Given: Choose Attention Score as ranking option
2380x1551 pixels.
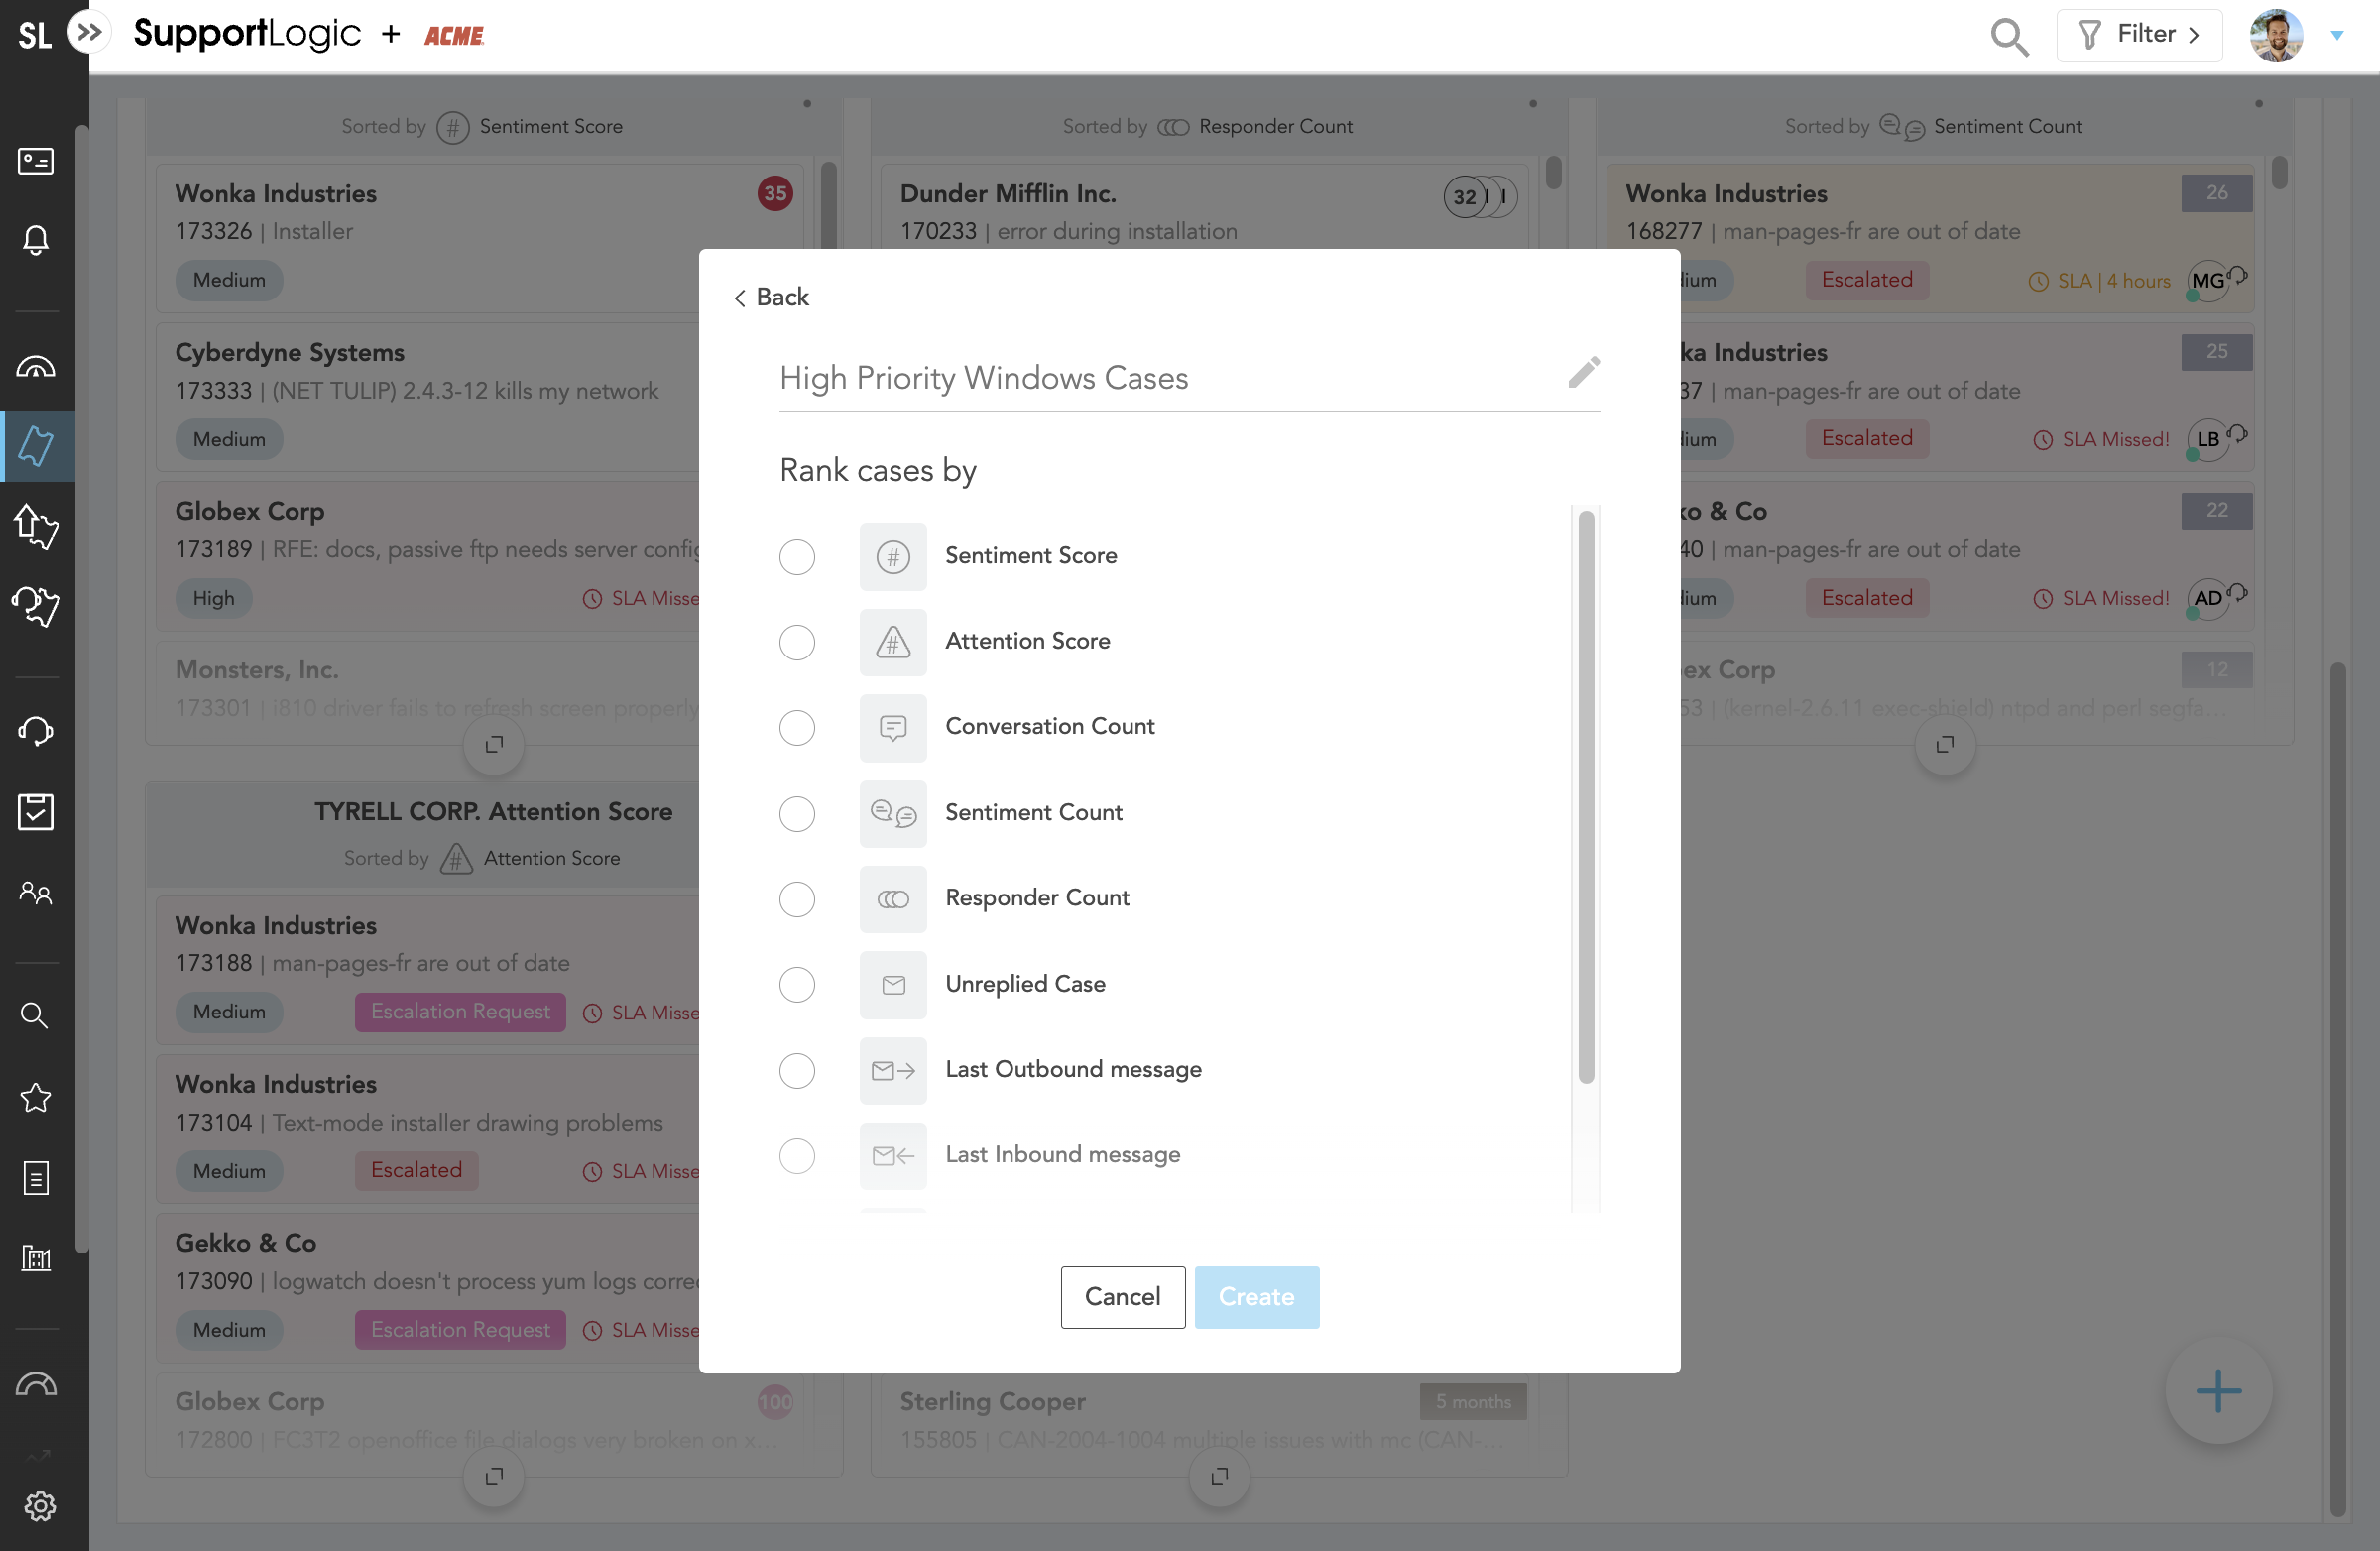Looking at the screenshot, I should pos(797,642).
